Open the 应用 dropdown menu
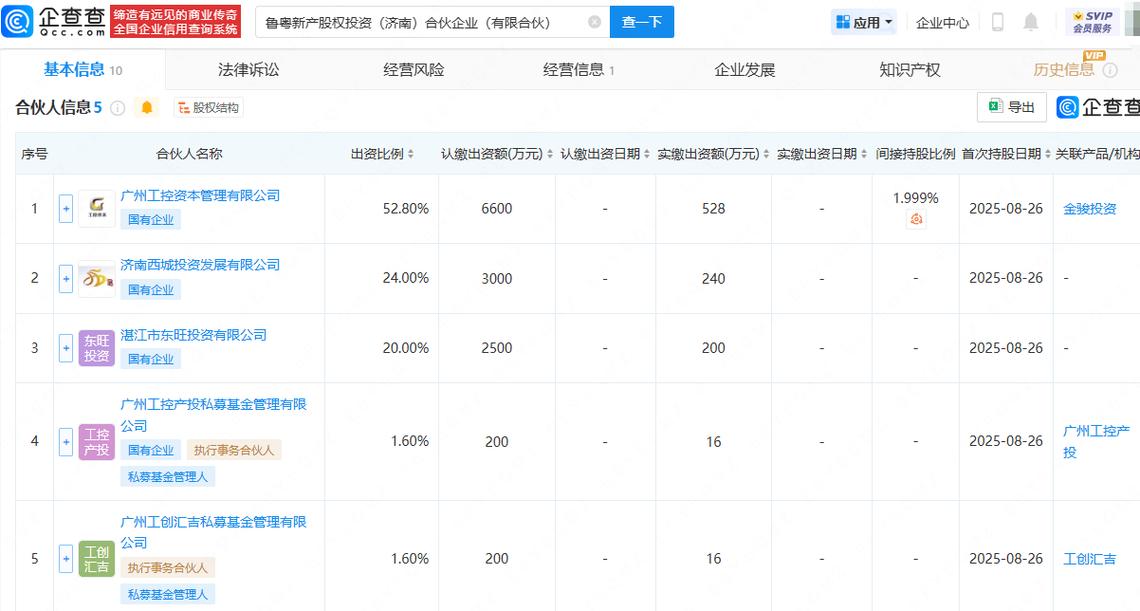The width and height of the screenshot is (1140, 611). click(864, 21)
